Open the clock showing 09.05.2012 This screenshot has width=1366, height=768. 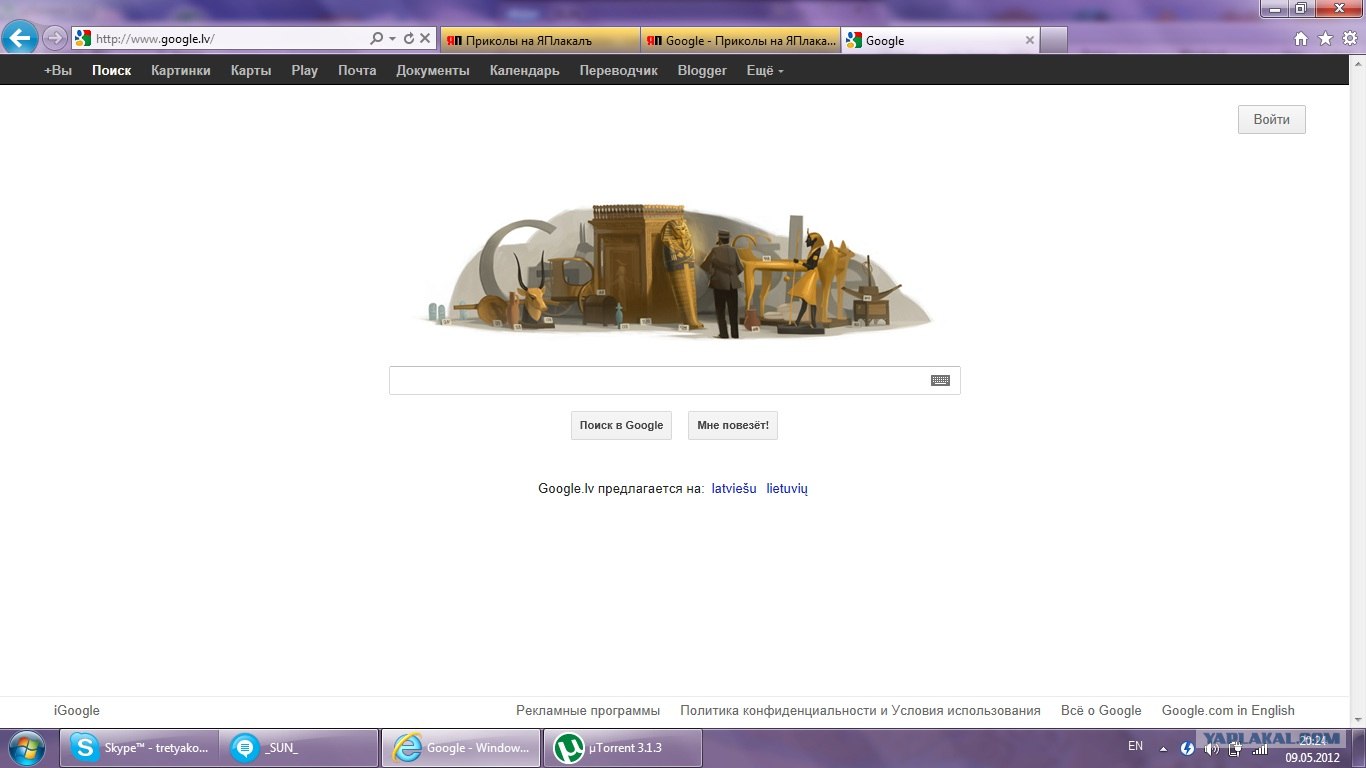pyautogui.click(x=1312, y=749)
